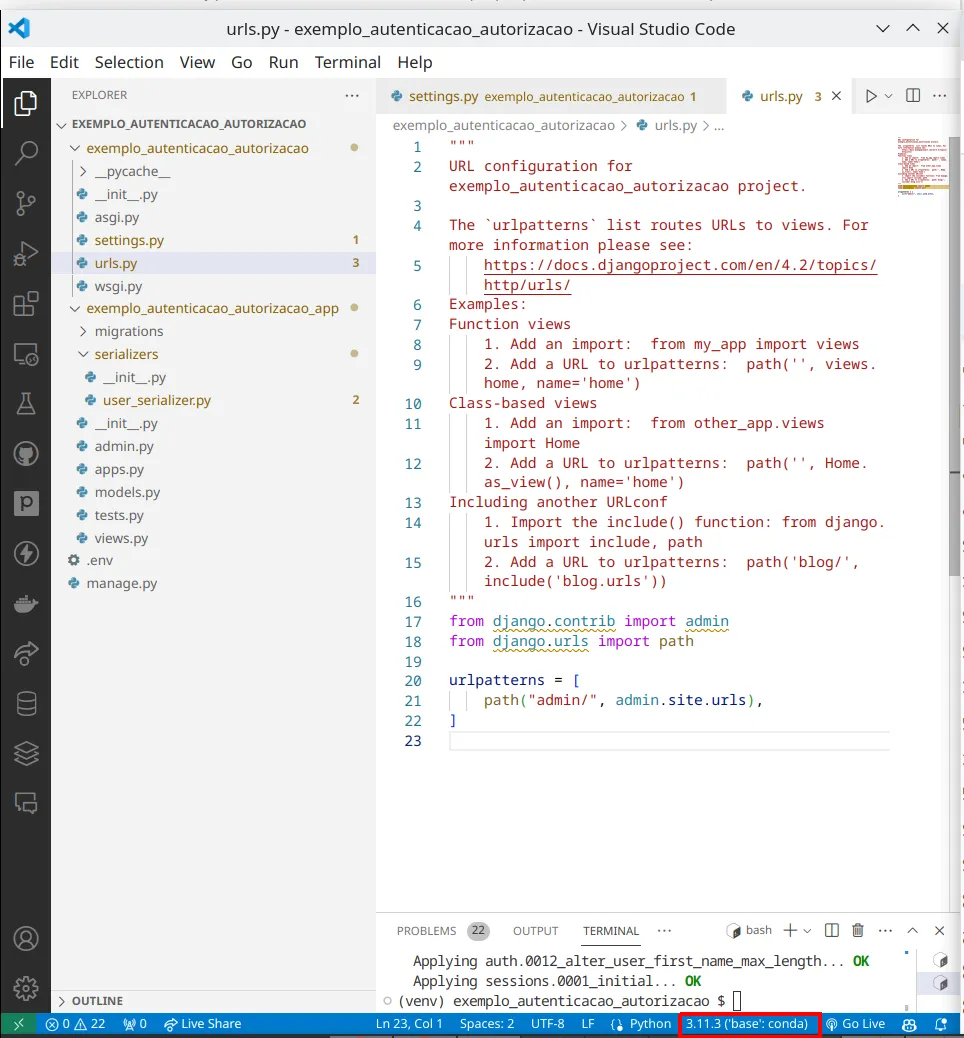Open the Copilot status icon
Screen dimensions: 964x1038
909,1023
